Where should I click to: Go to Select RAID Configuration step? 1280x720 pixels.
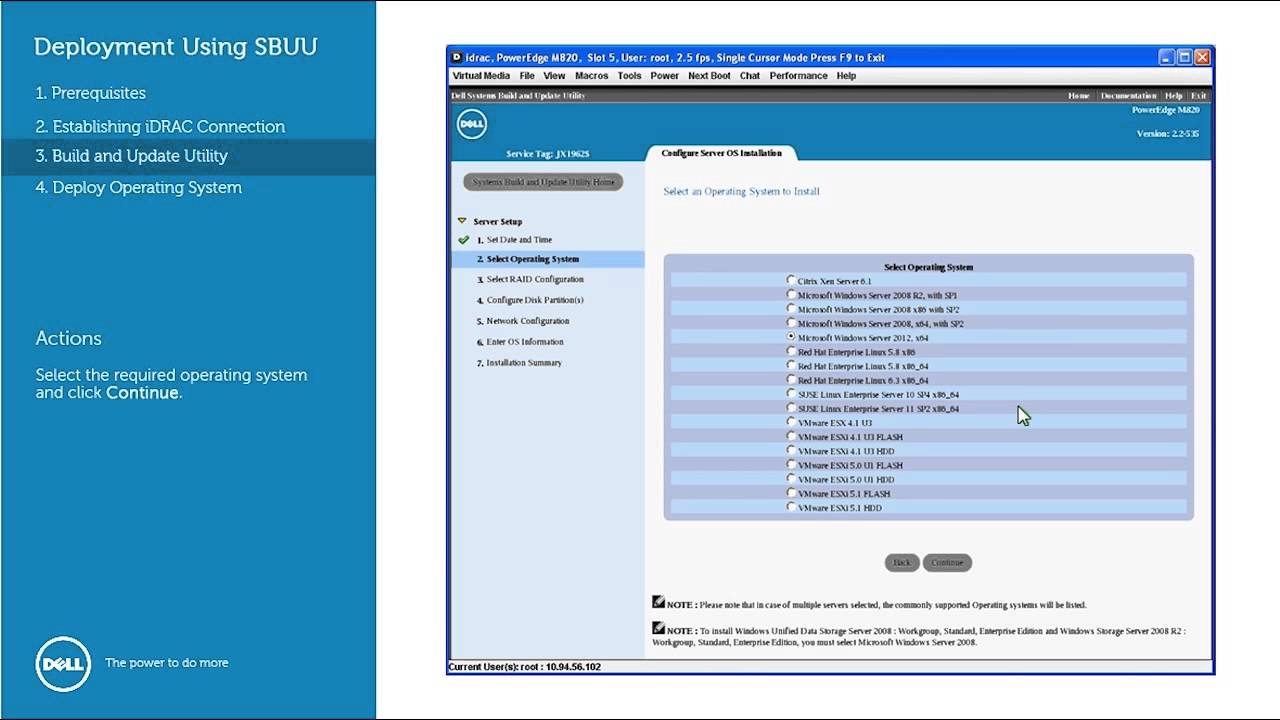(x=535, y=279)
